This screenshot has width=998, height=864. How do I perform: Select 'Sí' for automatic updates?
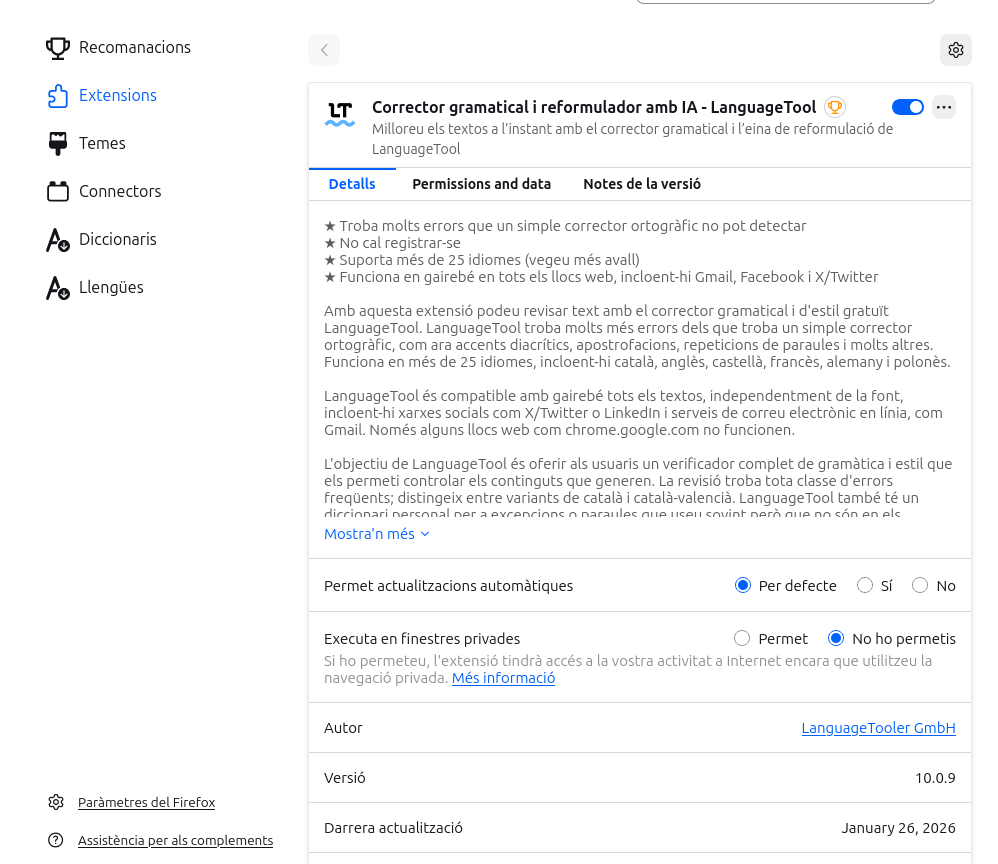[x=865, y=586]
